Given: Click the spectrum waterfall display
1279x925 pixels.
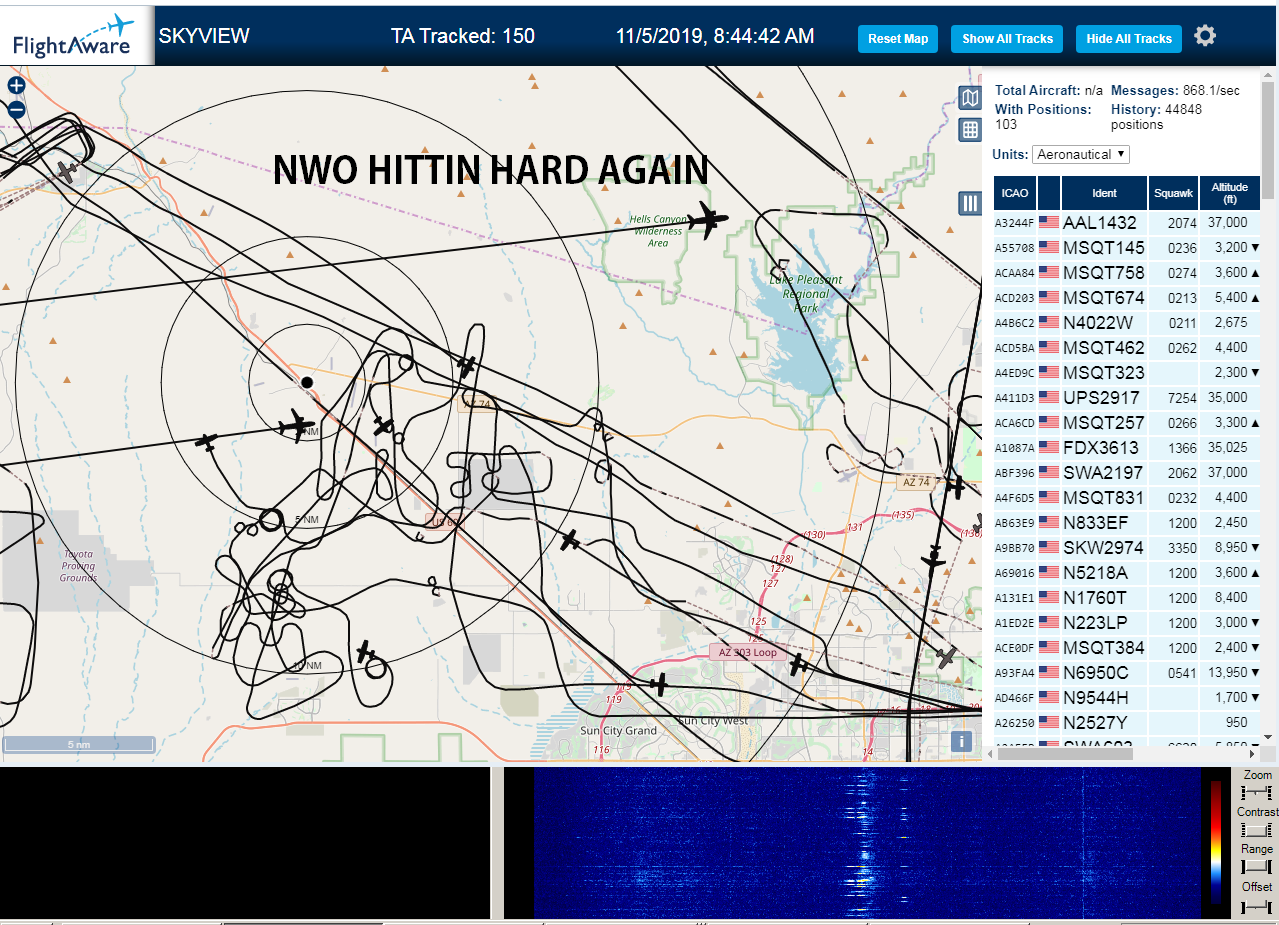Looking at the screenshot, I should [x=867, y=843].
